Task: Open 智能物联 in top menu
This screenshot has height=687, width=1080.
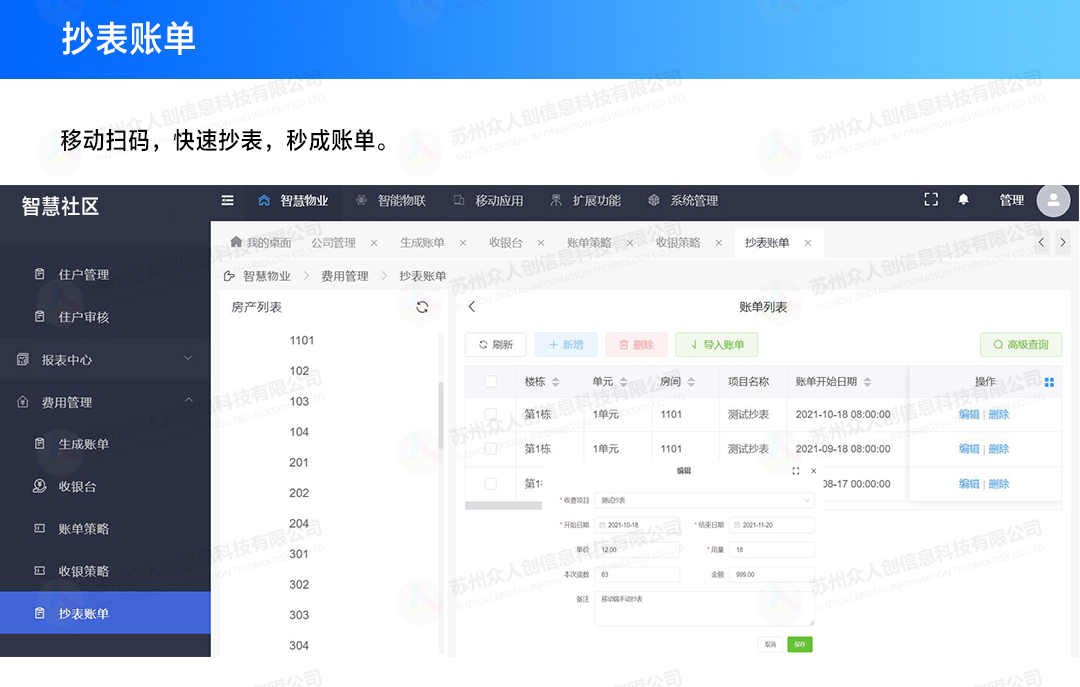Action: click(391, 200)
